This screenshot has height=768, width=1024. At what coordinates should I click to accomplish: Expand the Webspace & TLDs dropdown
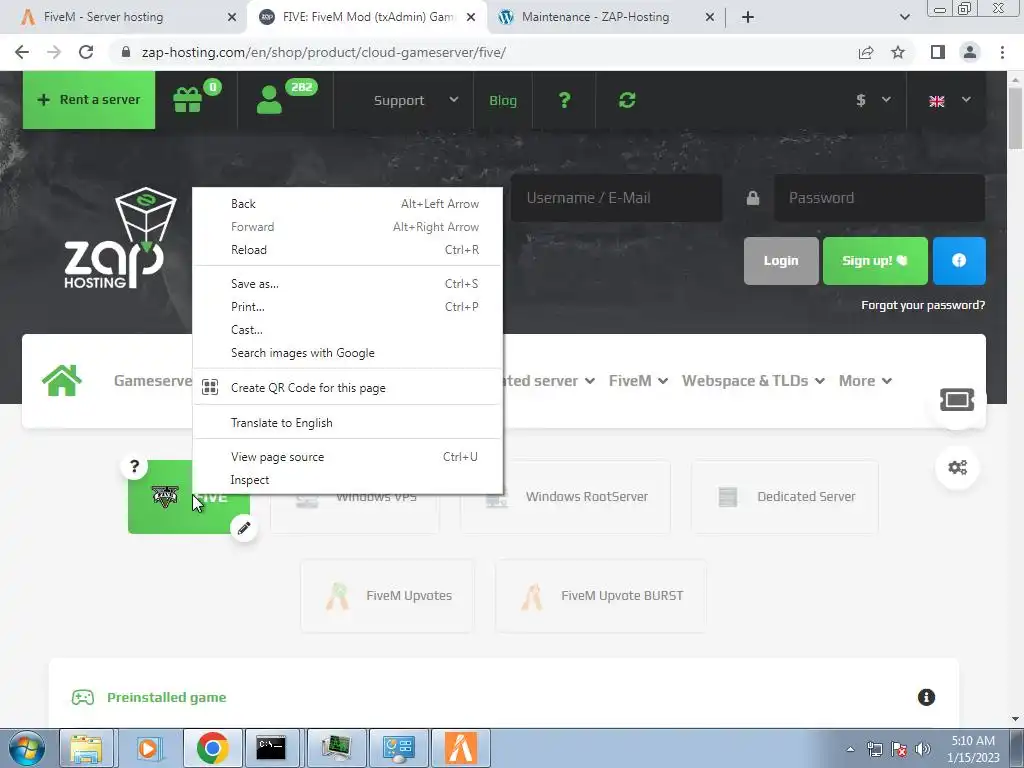click(x=753, y=381)
